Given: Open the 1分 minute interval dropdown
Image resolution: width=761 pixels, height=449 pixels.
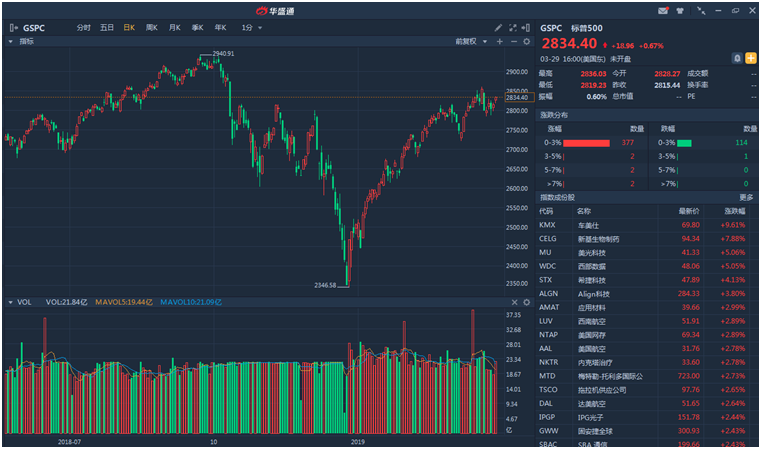Looking at the screenshot, I should (251, 28).
